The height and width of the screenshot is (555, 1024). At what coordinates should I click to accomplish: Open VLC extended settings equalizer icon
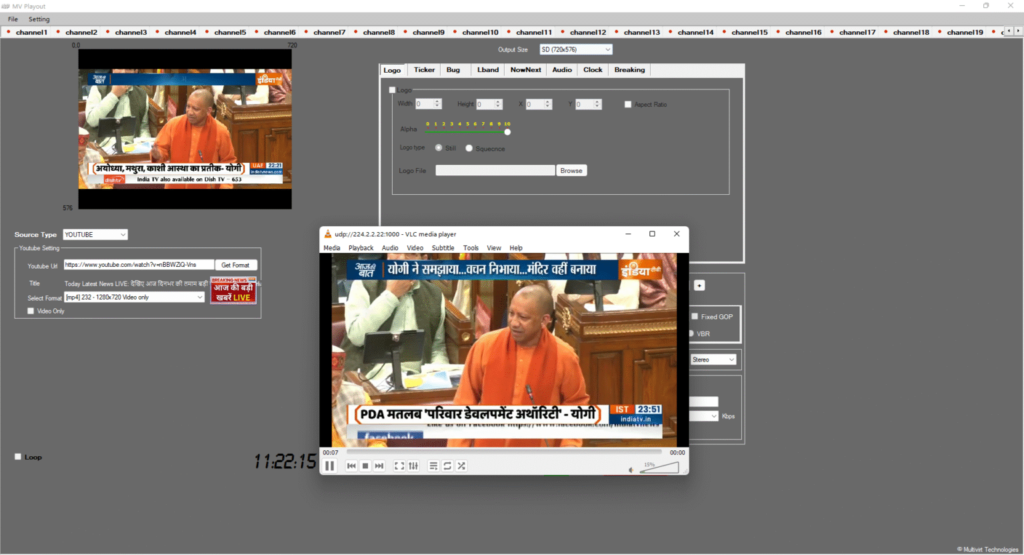[x=413, y=466]
